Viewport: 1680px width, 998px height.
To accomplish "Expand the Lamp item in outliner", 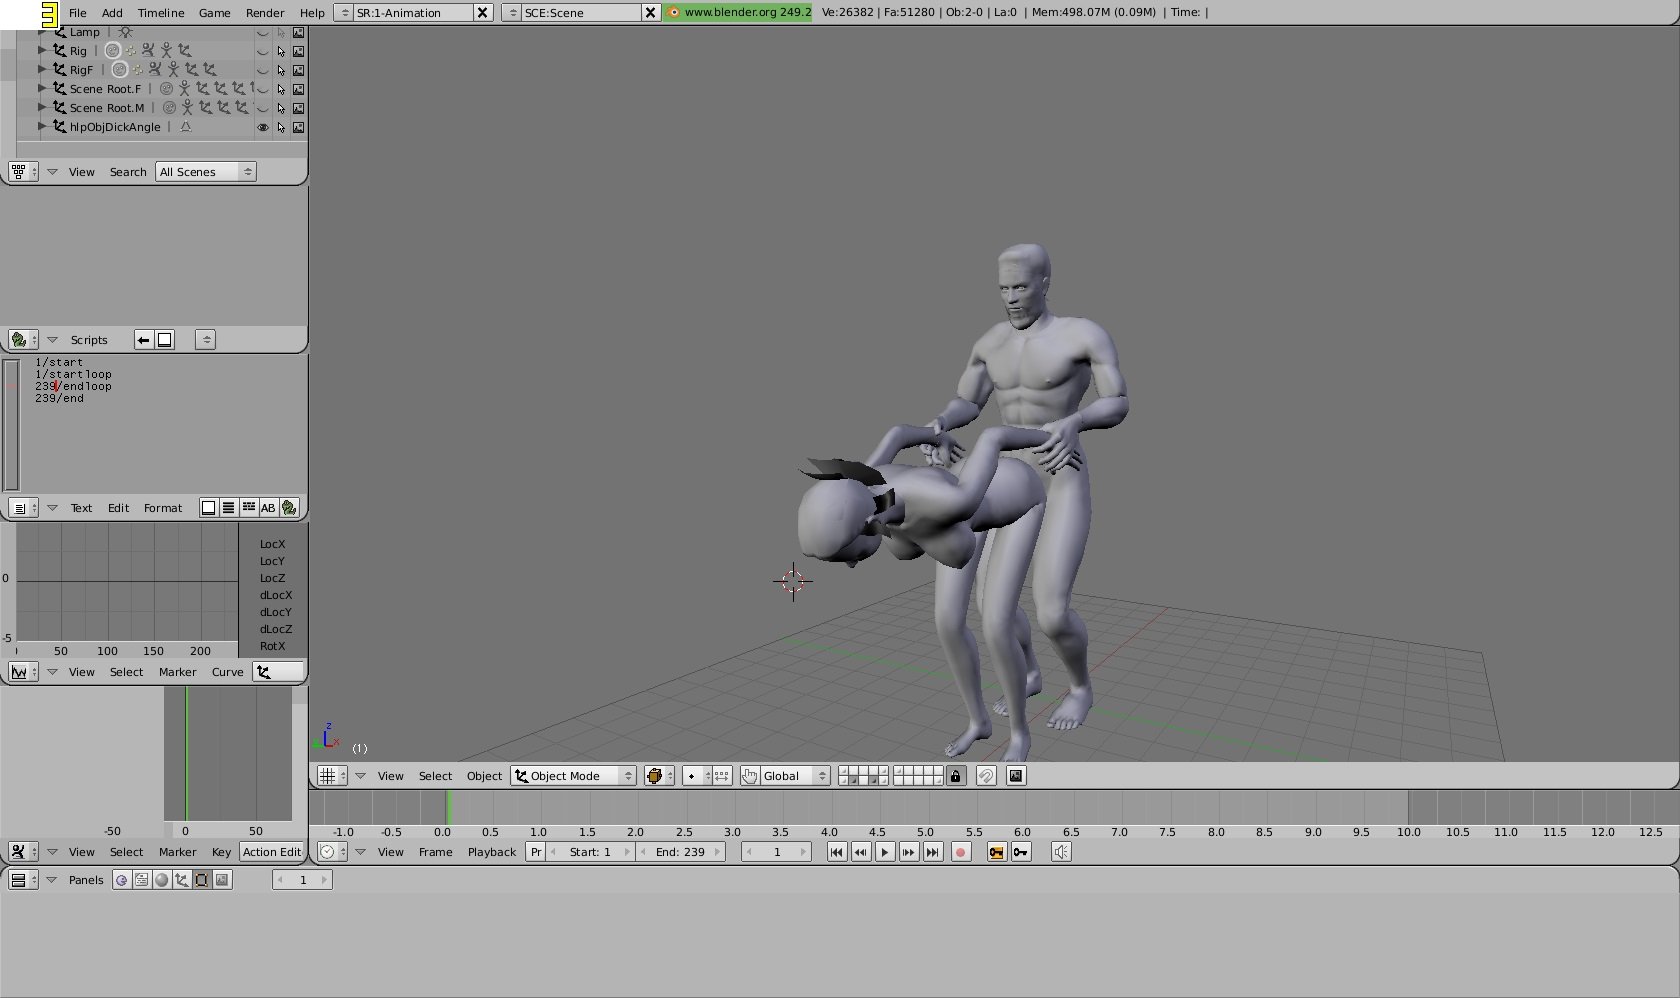I will [42, 32].
